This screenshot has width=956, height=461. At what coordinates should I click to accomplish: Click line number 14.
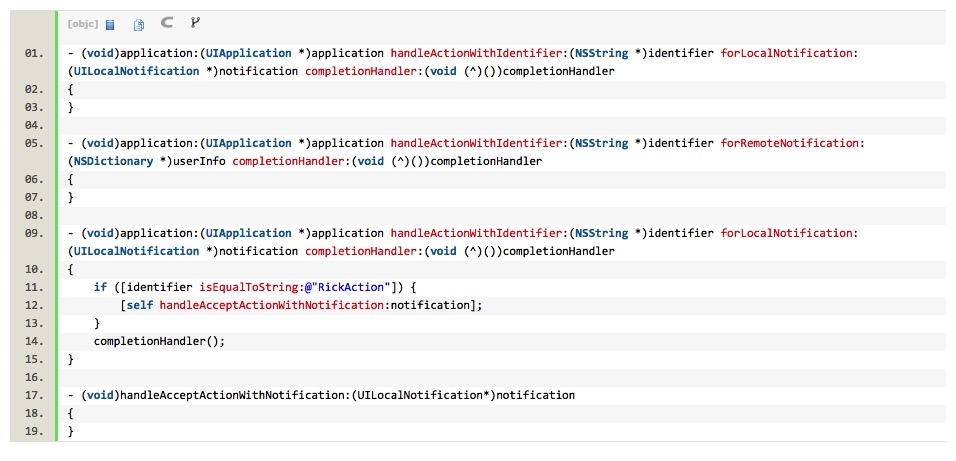[35, 341]
